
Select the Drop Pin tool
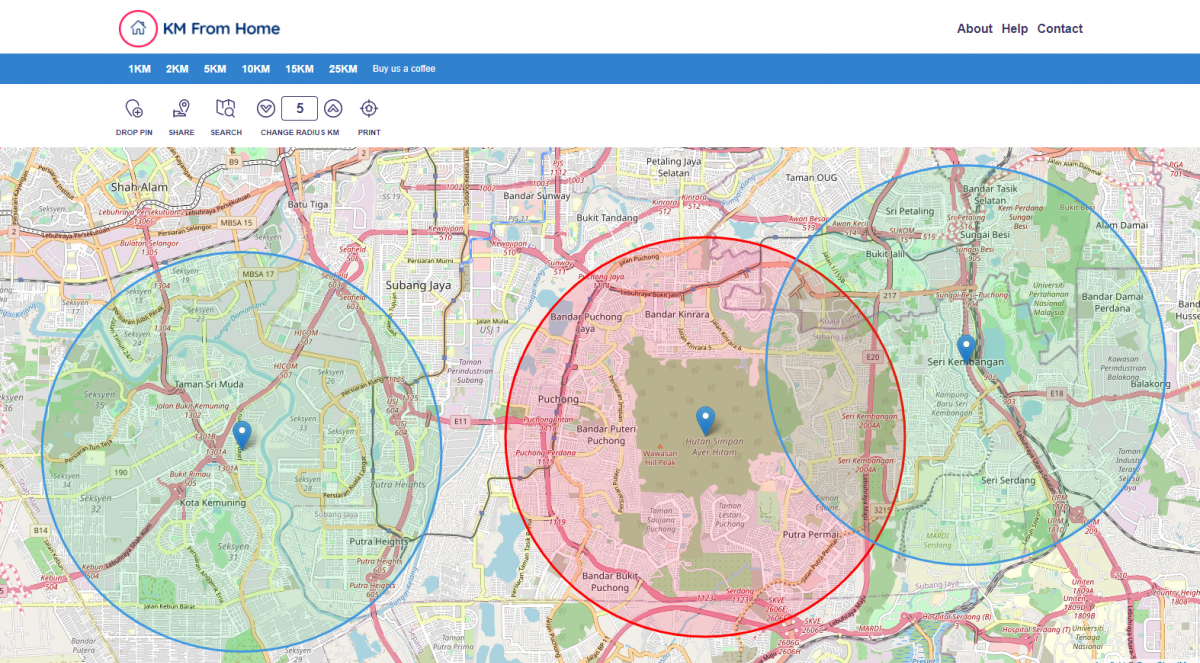click(134, 109)
